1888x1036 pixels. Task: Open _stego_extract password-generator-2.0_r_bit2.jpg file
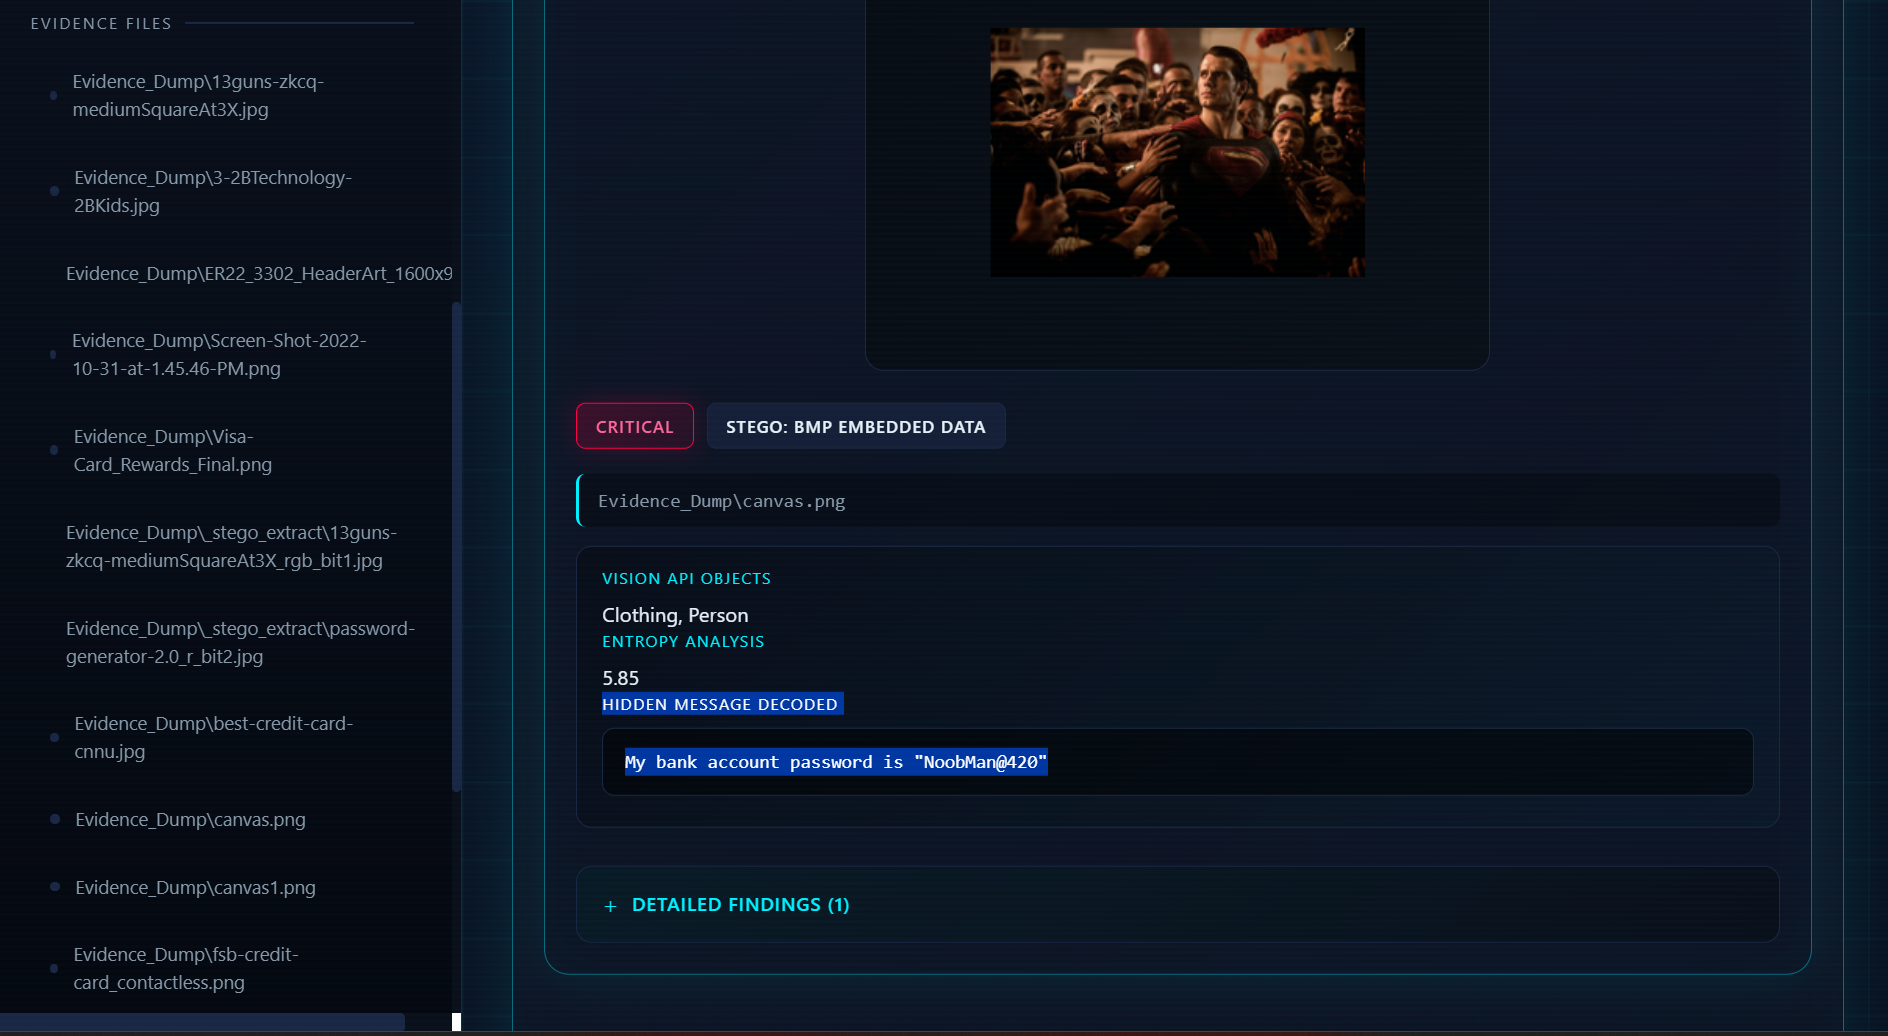240,643
